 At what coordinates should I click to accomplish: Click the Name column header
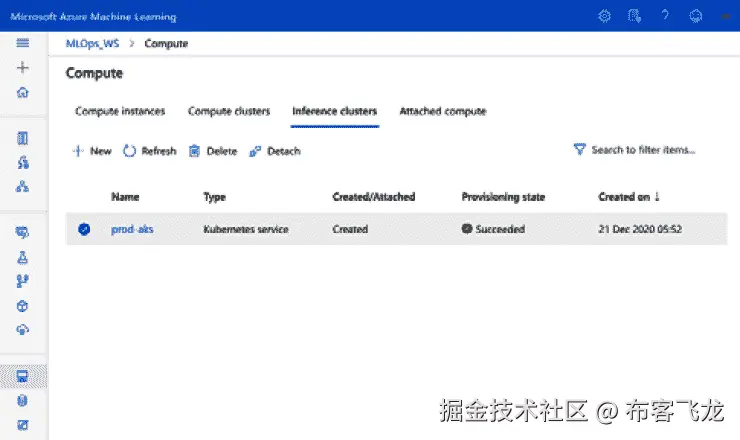tap(125, 197)
